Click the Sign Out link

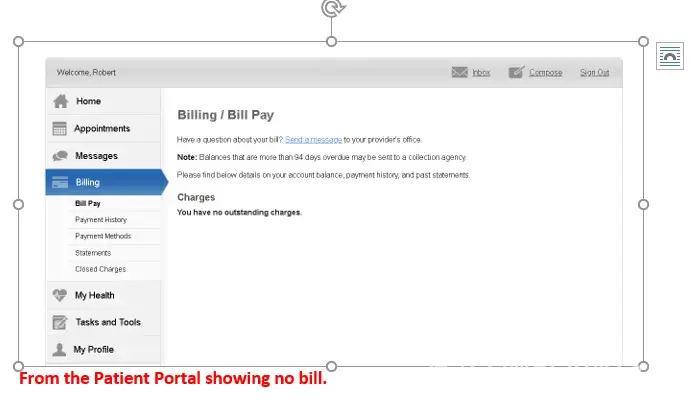[x=594, y=72]
